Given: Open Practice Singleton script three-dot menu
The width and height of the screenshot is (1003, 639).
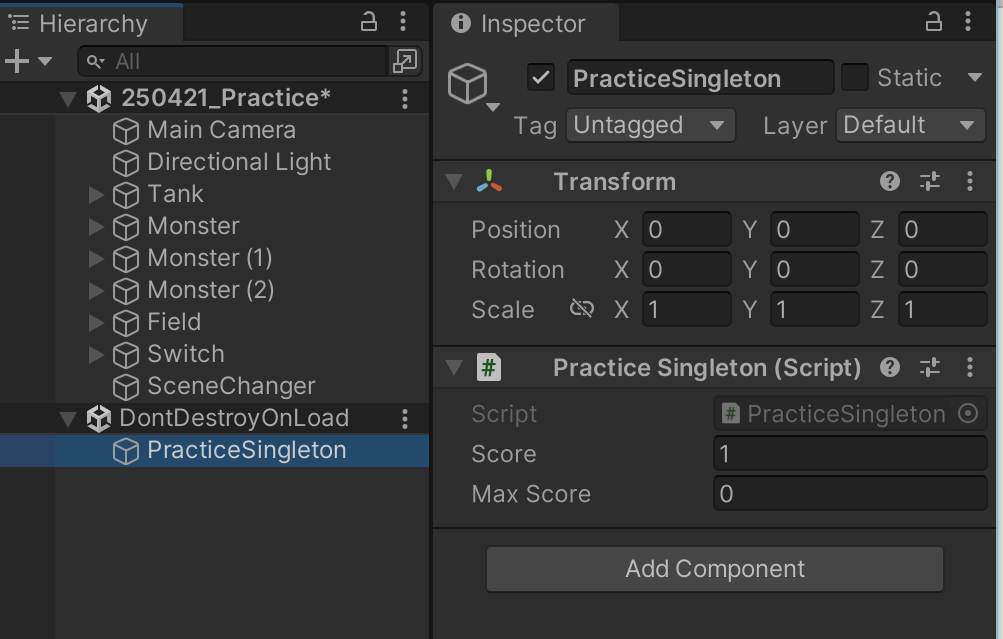Looking at the screenshot, I should pyautogui.click(x=970, y=367).
